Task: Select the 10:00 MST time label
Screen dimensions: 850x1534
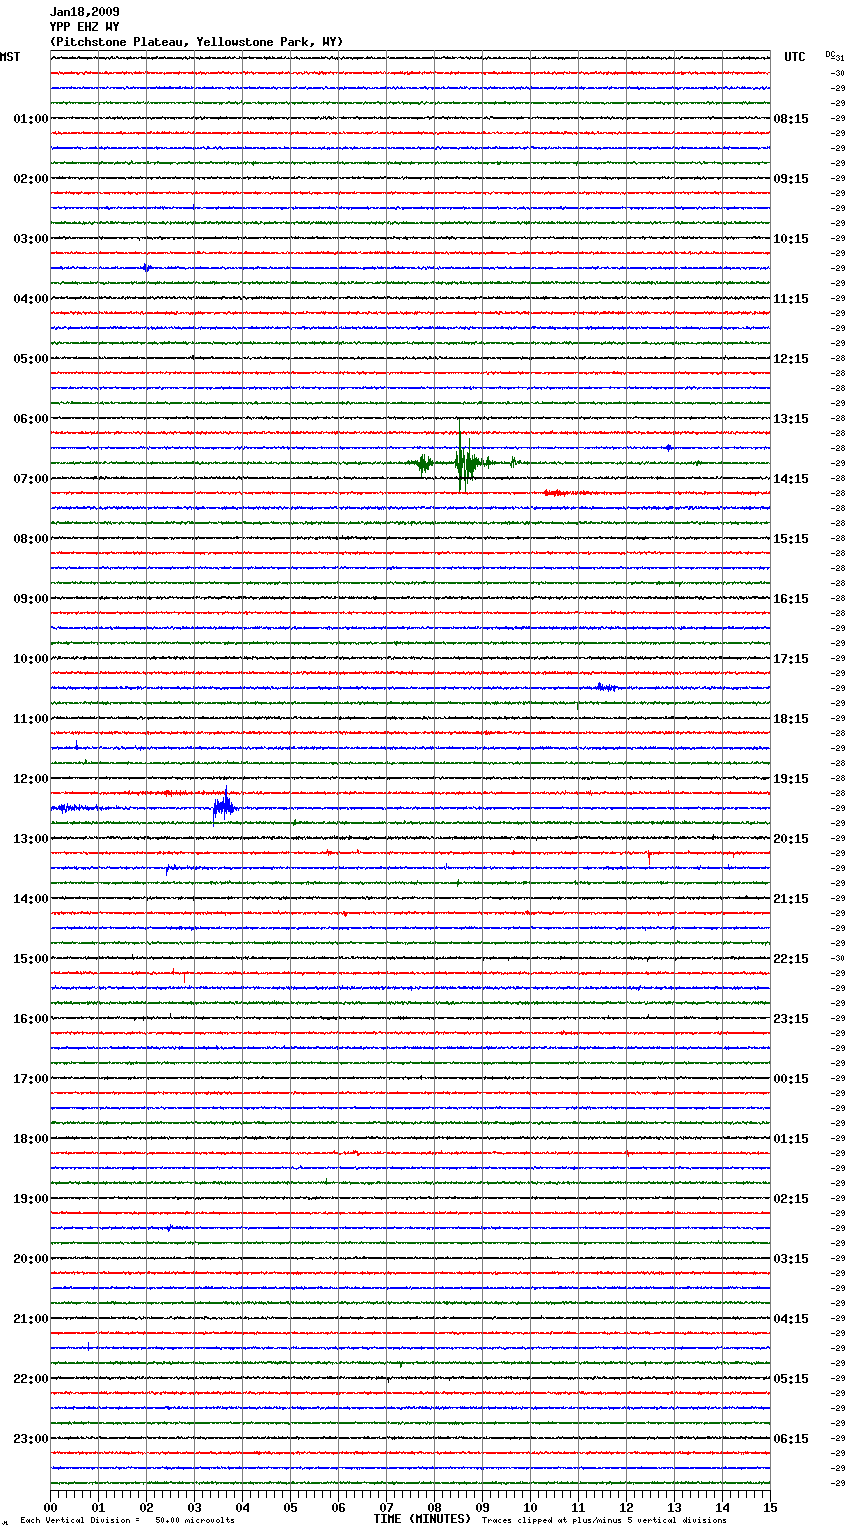Action: click(31, 659)
